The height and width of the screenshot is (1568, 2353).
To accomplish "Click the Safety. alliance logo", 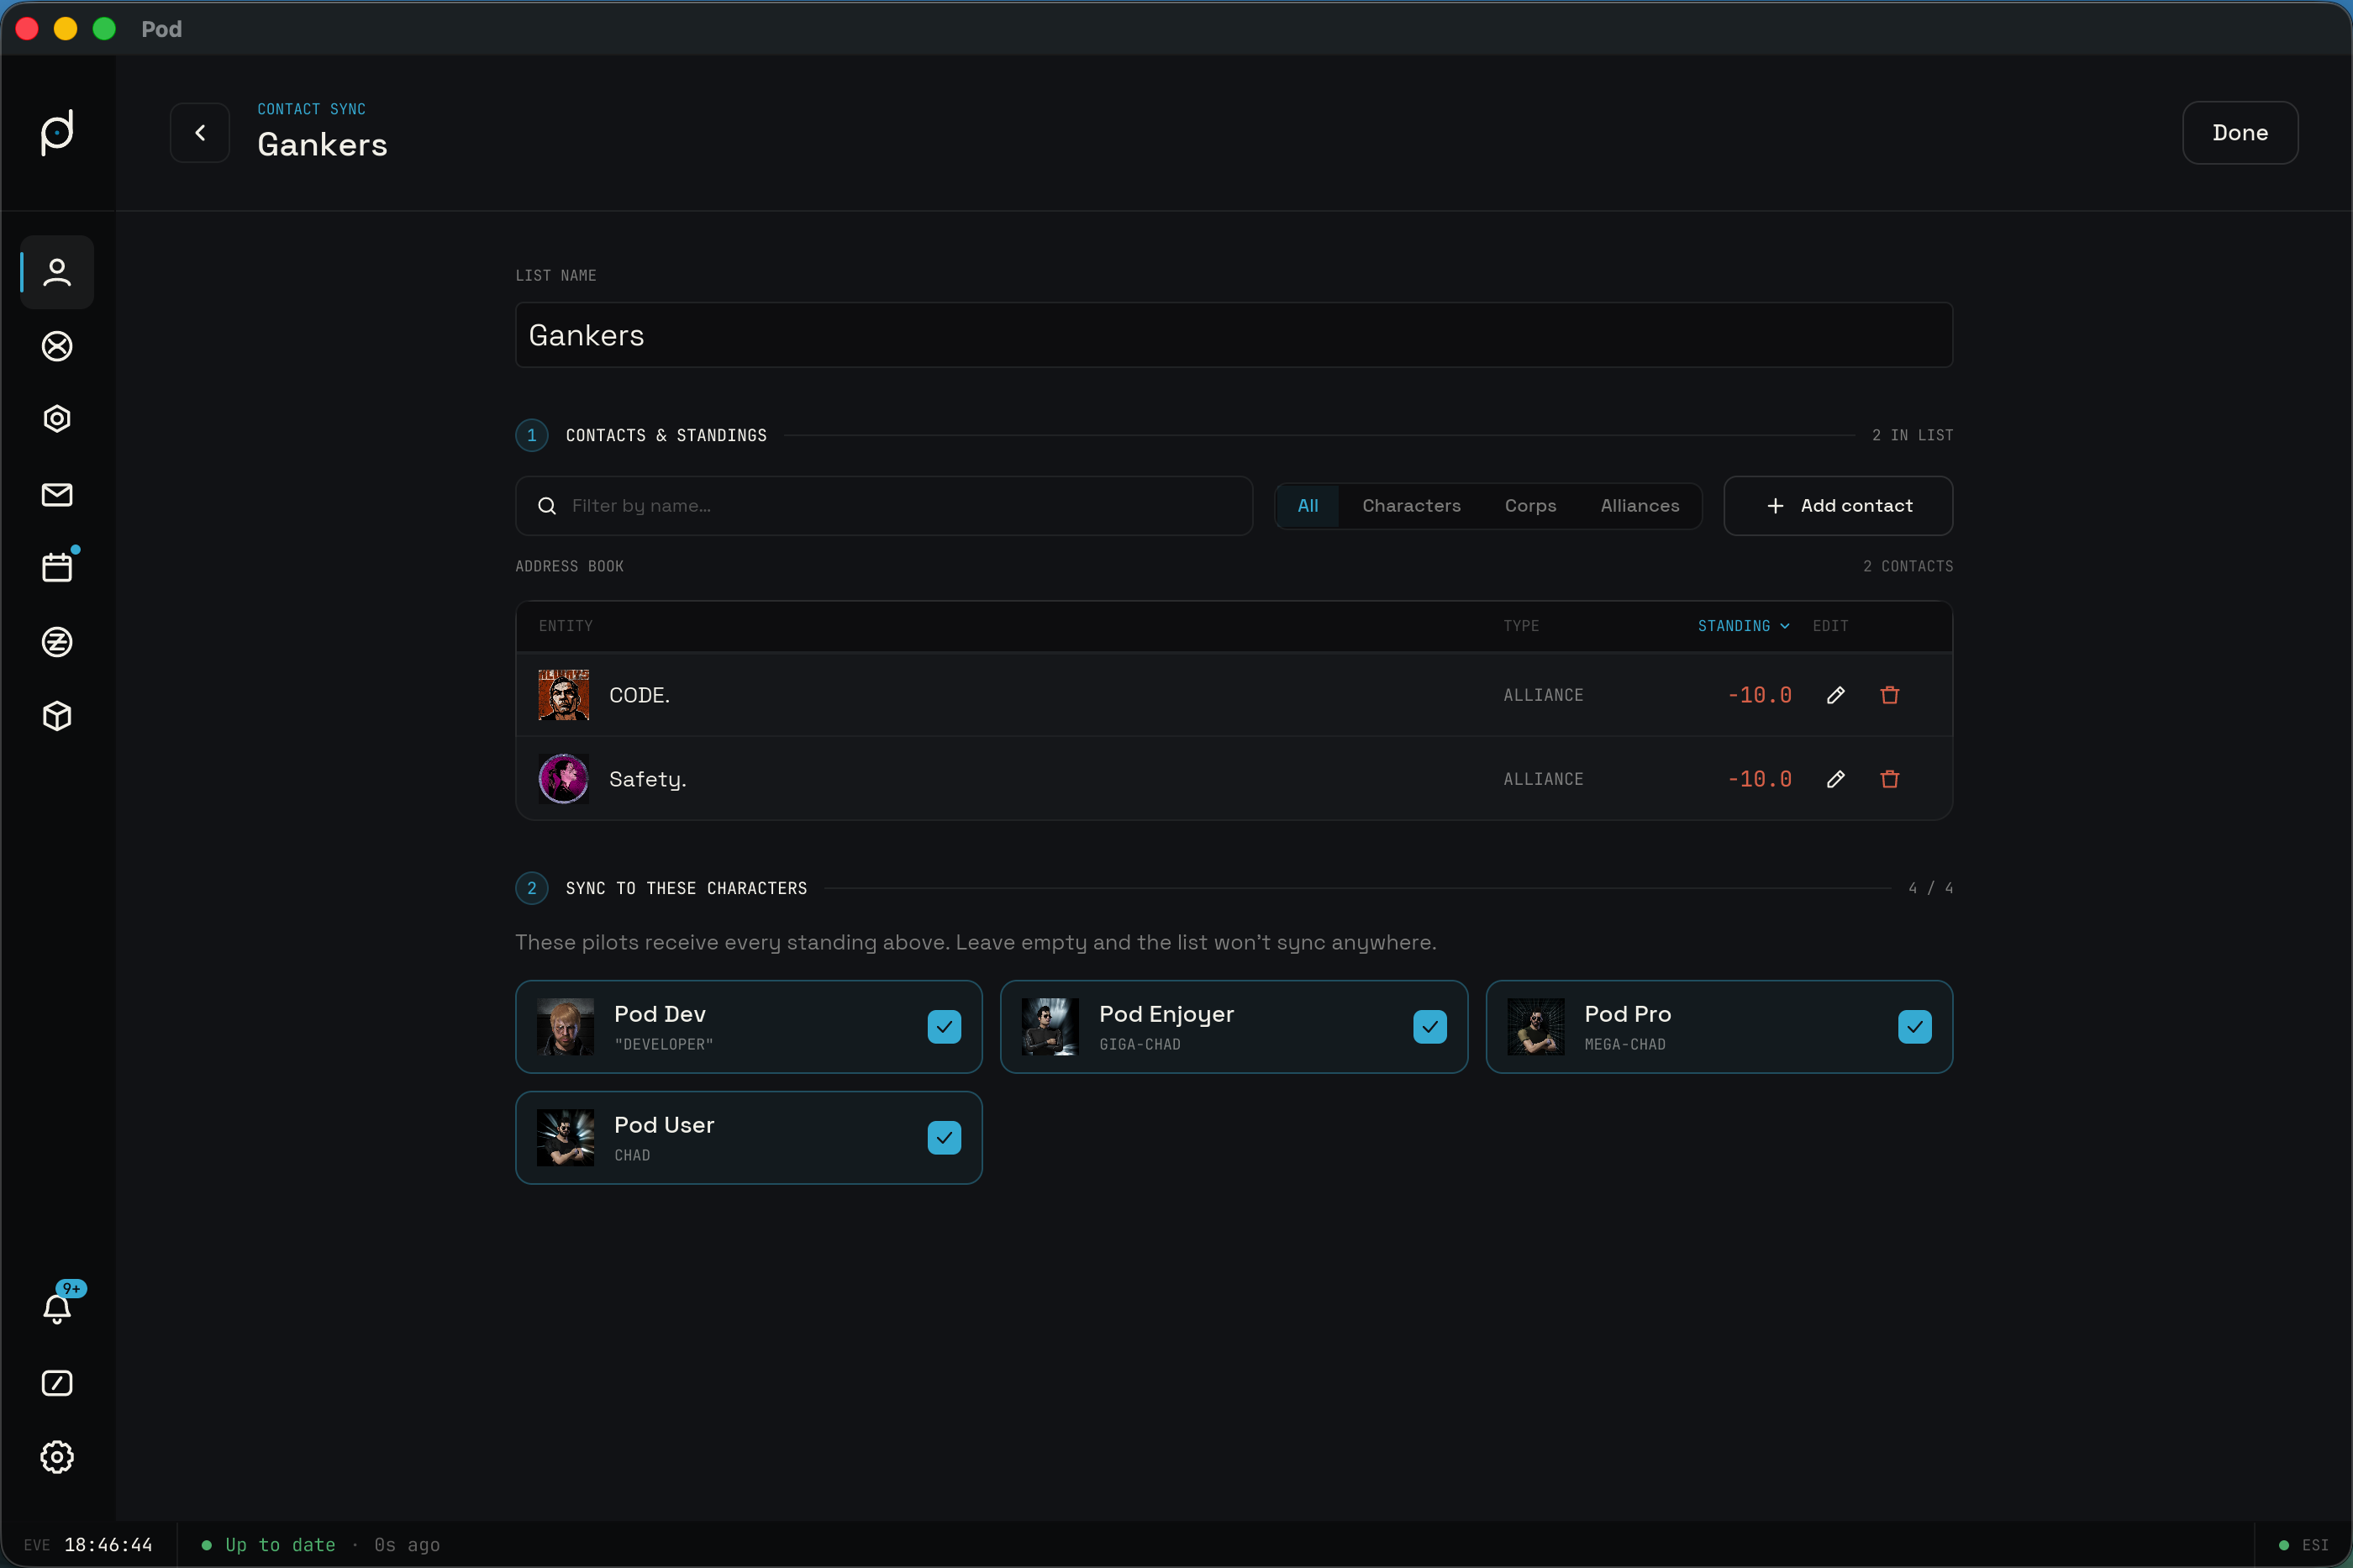I will [564, 779].
